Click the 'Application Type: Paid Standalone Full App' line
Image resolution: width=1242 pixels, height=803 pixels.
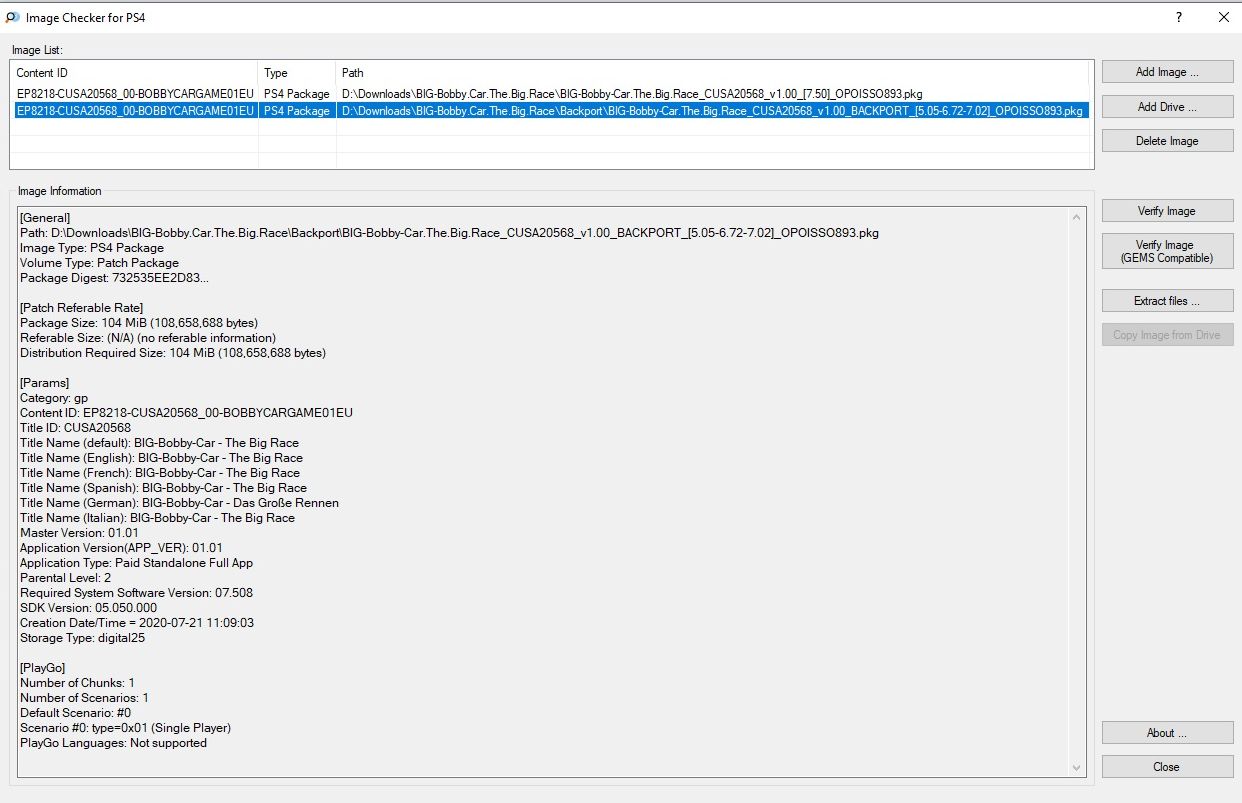pyautogui.click(x=136, y=563)
